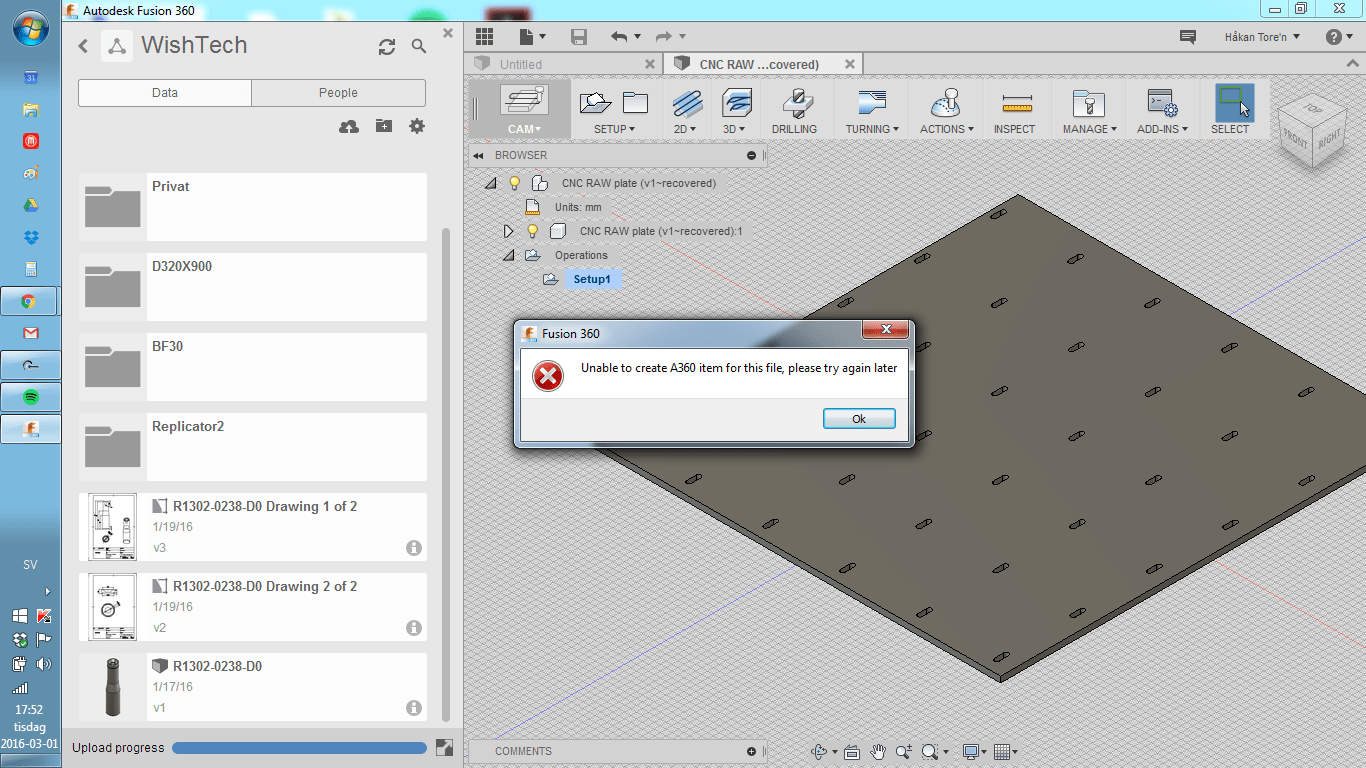The height and width of the screenshot is (768, 1366).
Task: Go back from the WishTech data panel
Action: pos(83,46)
